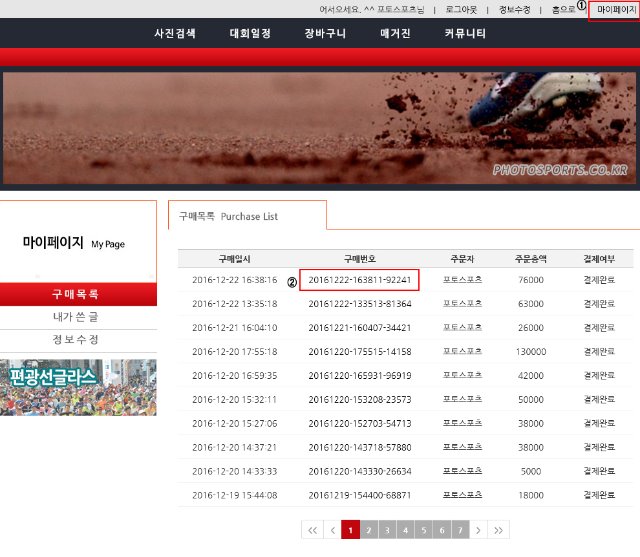This screenshot has width=640, height=557.
Task: Click purchase date 2016-12-21 16:04:10
Action: pos(235,328)
